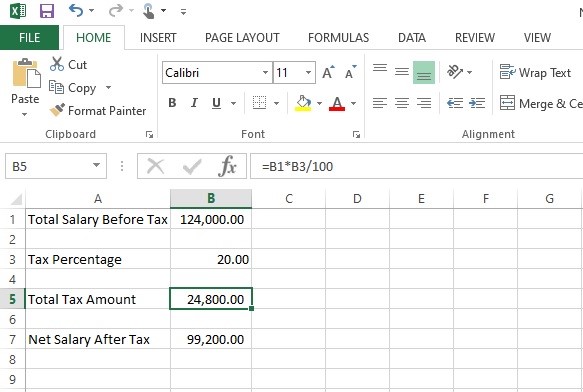Apply yellow fill color

pos(303,103)
